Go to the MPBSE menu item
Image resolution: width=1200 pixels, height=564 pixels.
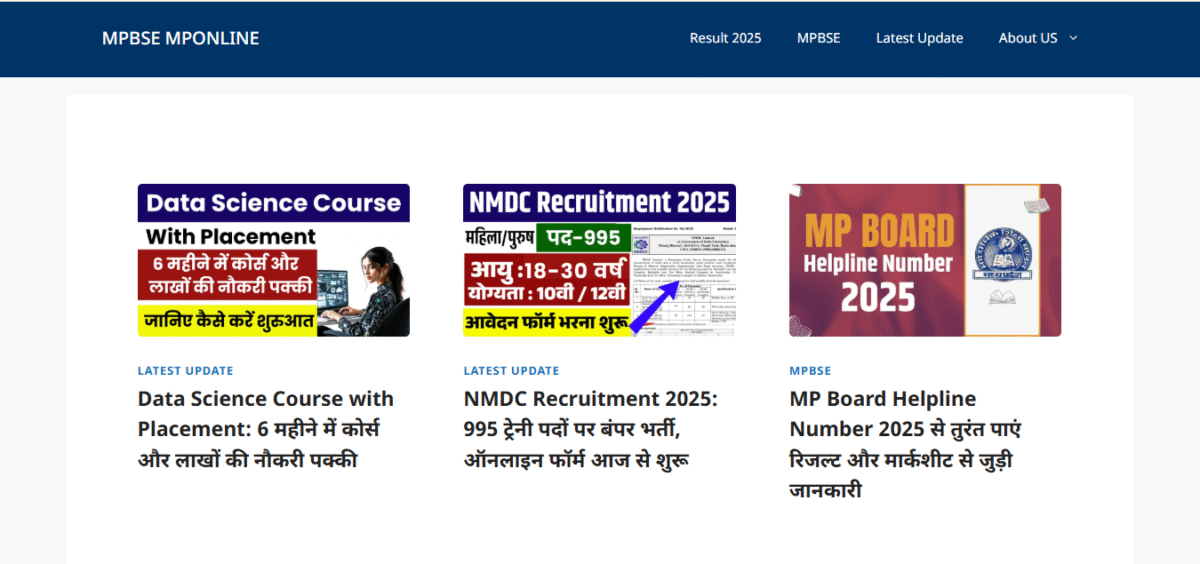[818, 38]
